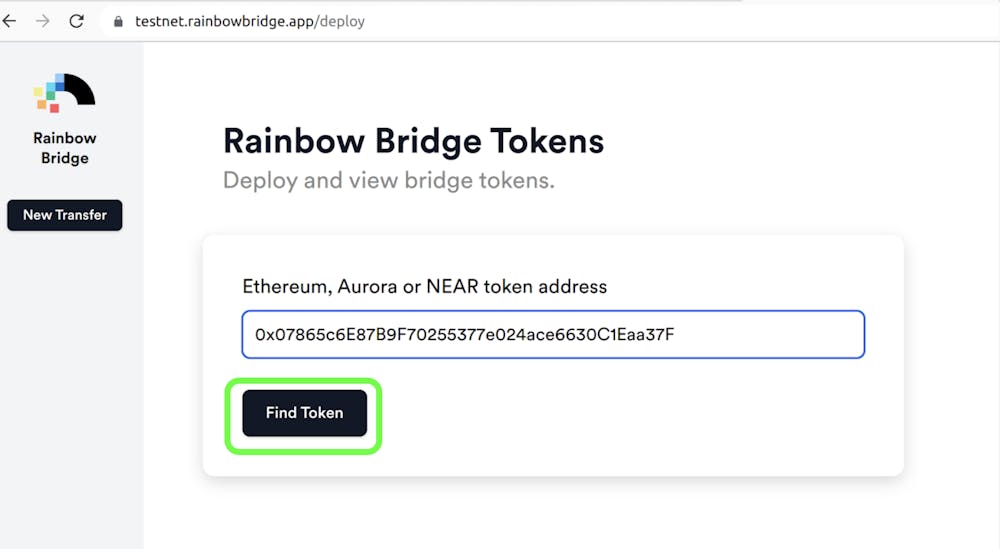Click the Rainbow Bridge logo image
This screenshot has height=549, width=1000.
coord(64,93)
